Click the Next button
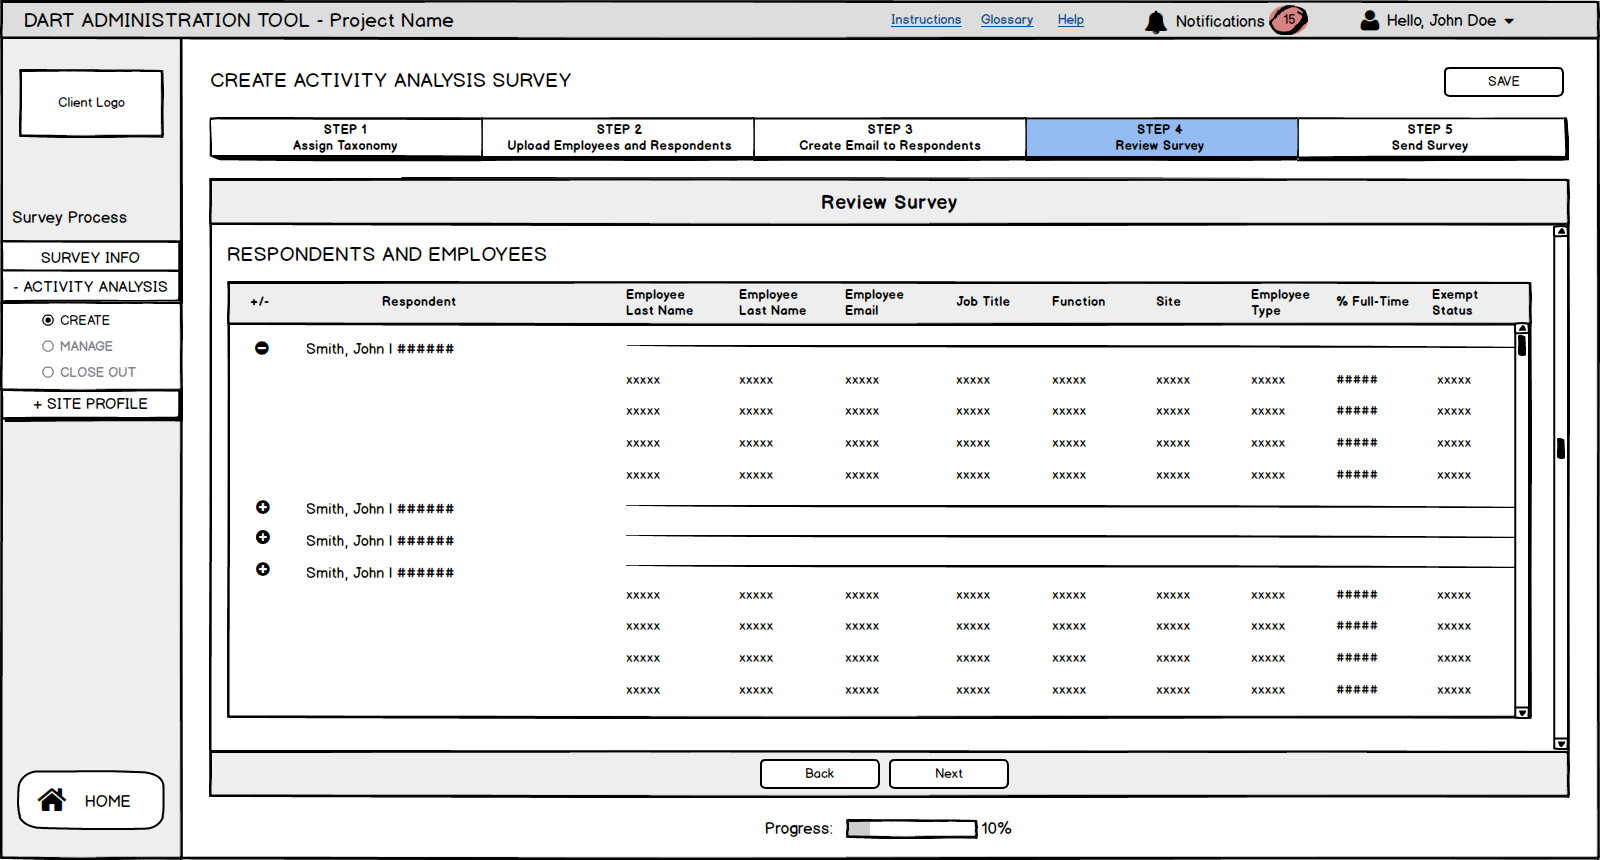 click(949, 774)
